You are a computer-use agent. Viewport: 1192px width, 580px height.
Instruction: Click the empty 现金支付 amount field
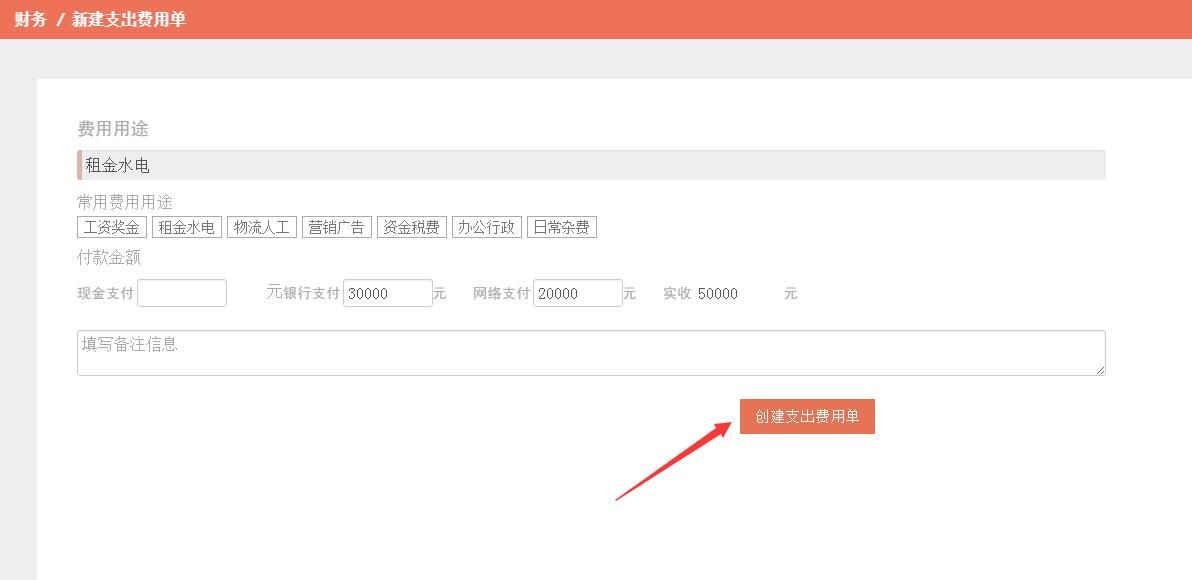pyautogui.click(x=182, y=293)
